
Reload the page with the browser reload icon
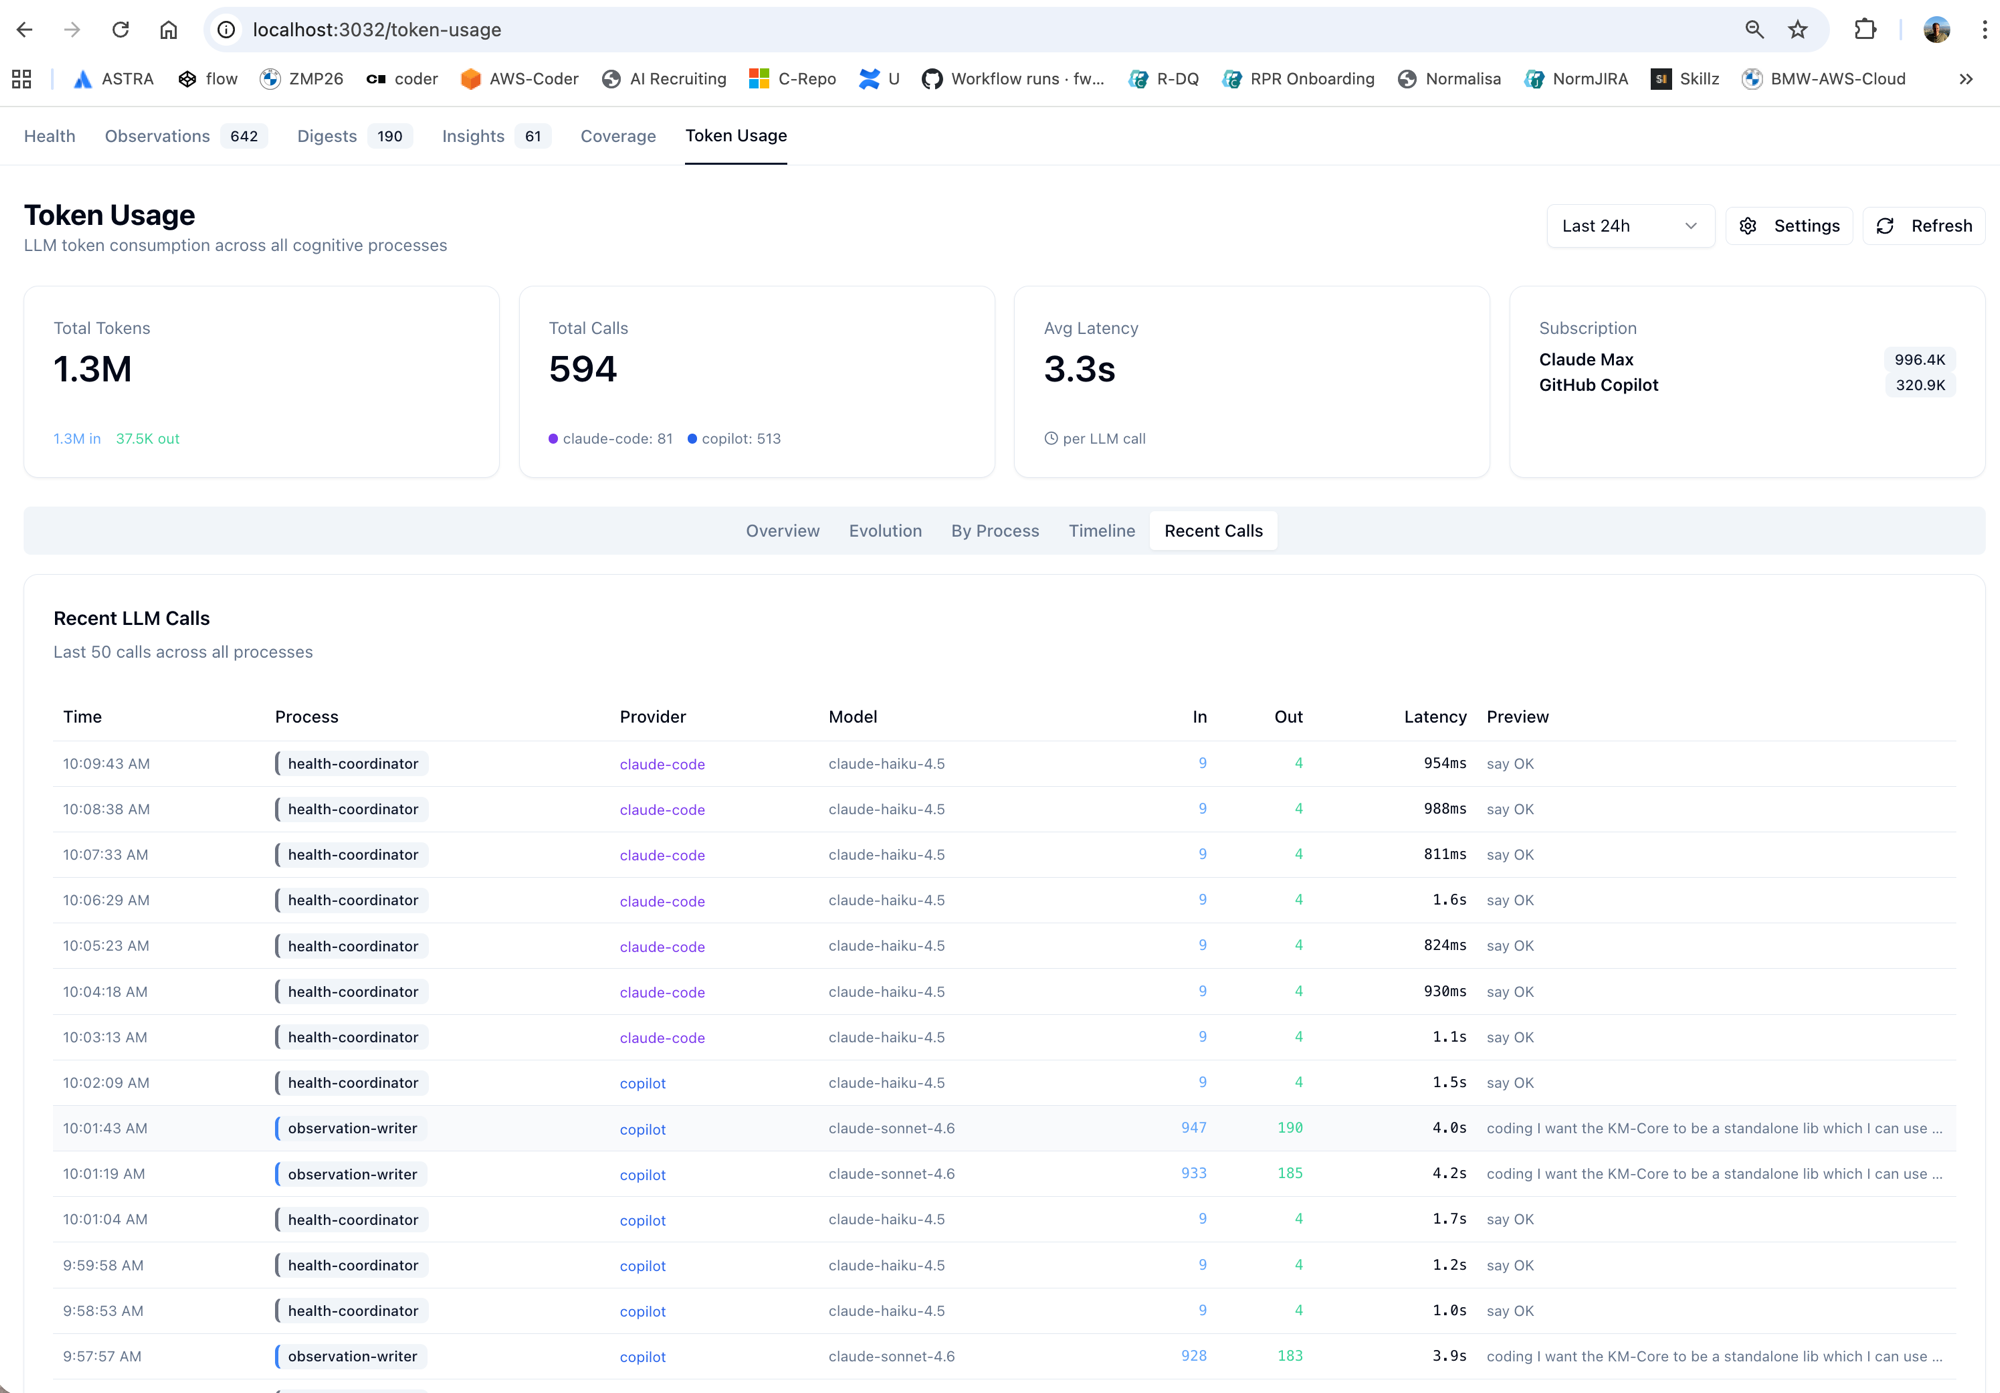point(120,30)
